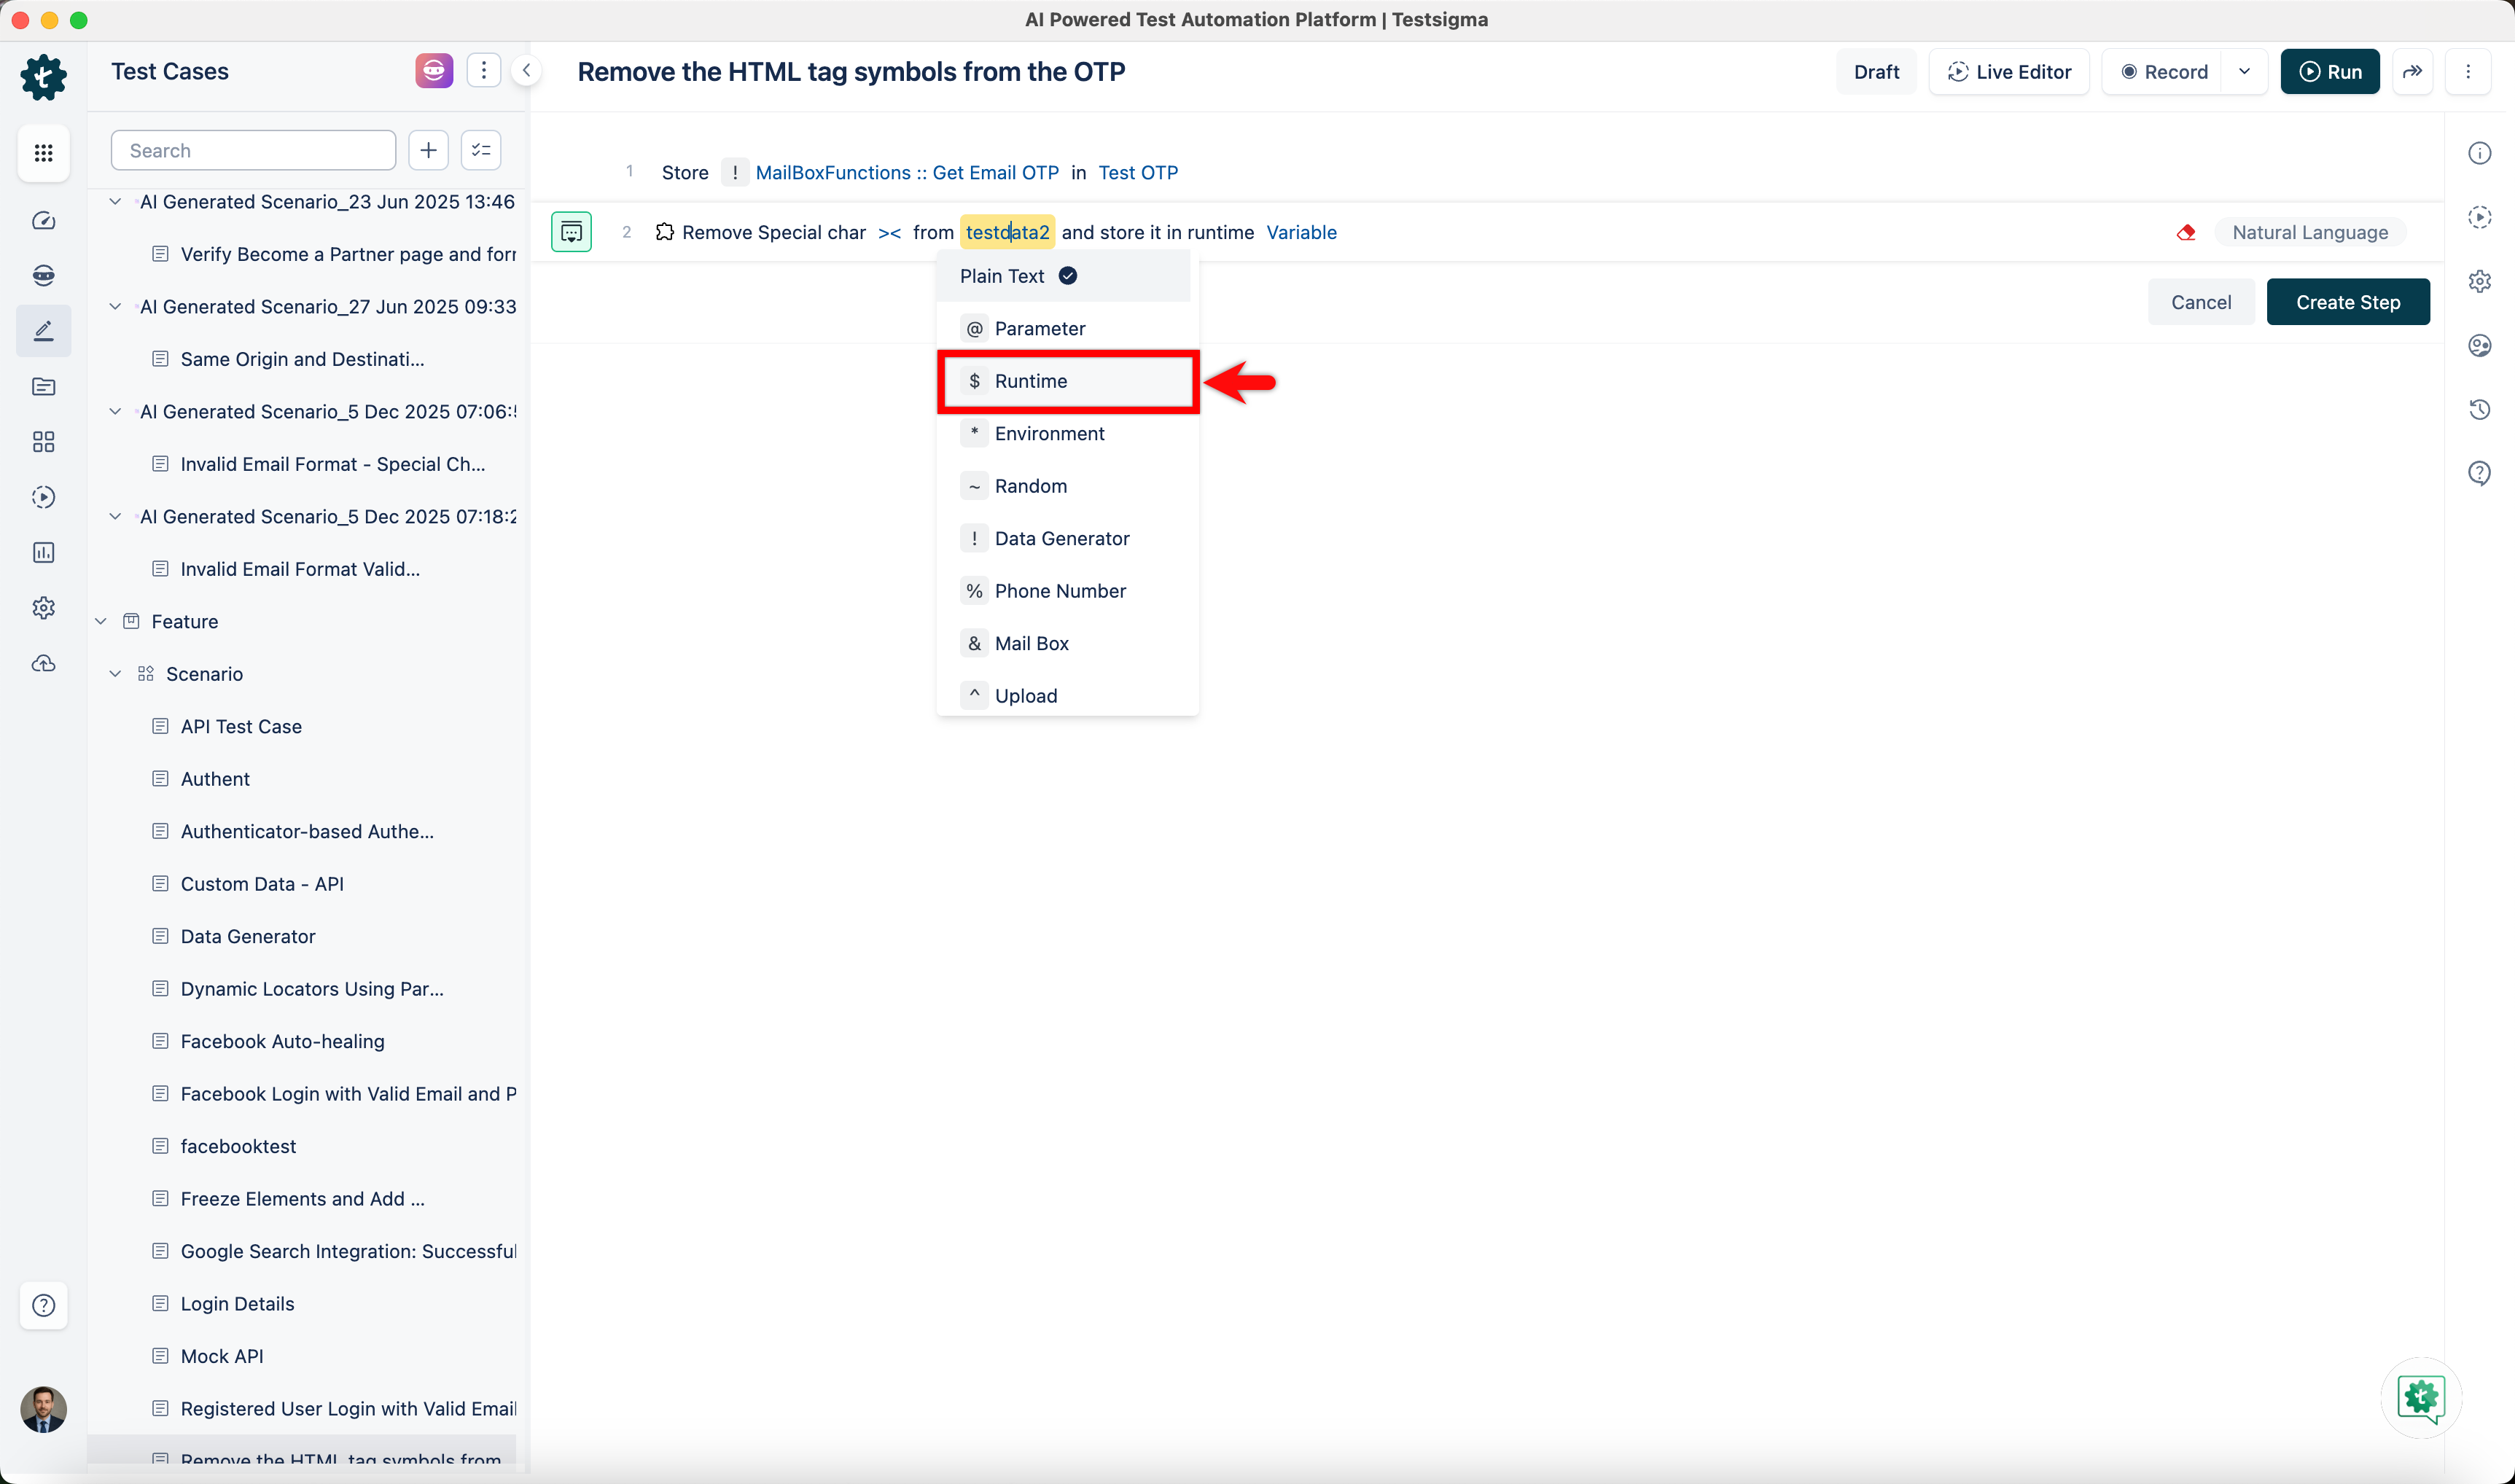Open the step comment icon beside step 2
This screenshot has height=1484, width=2515.
coord(571,232)
